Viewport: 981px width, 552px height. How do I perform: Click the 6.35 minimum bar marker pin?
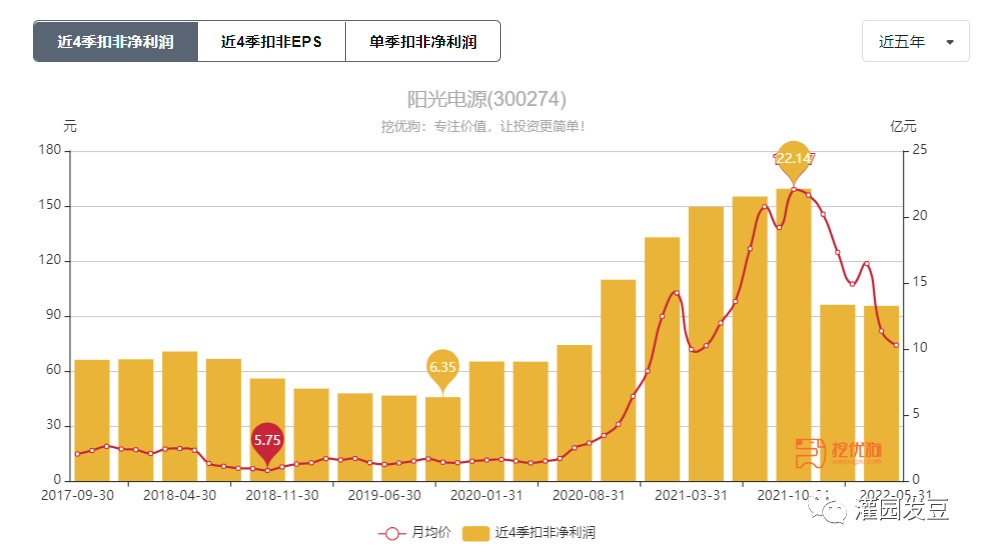tap(443, 369)
